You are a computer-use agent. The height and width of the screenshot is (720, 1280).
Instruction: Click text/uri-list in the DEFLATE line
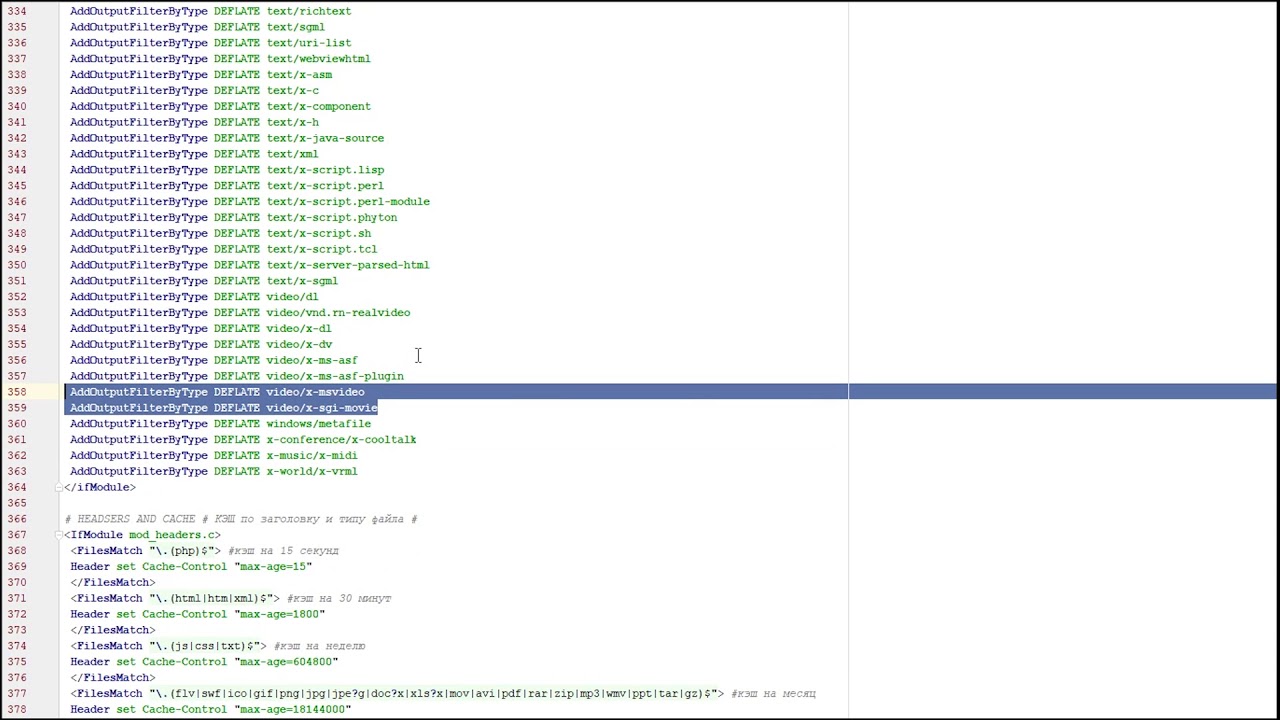tap(309, 43)
